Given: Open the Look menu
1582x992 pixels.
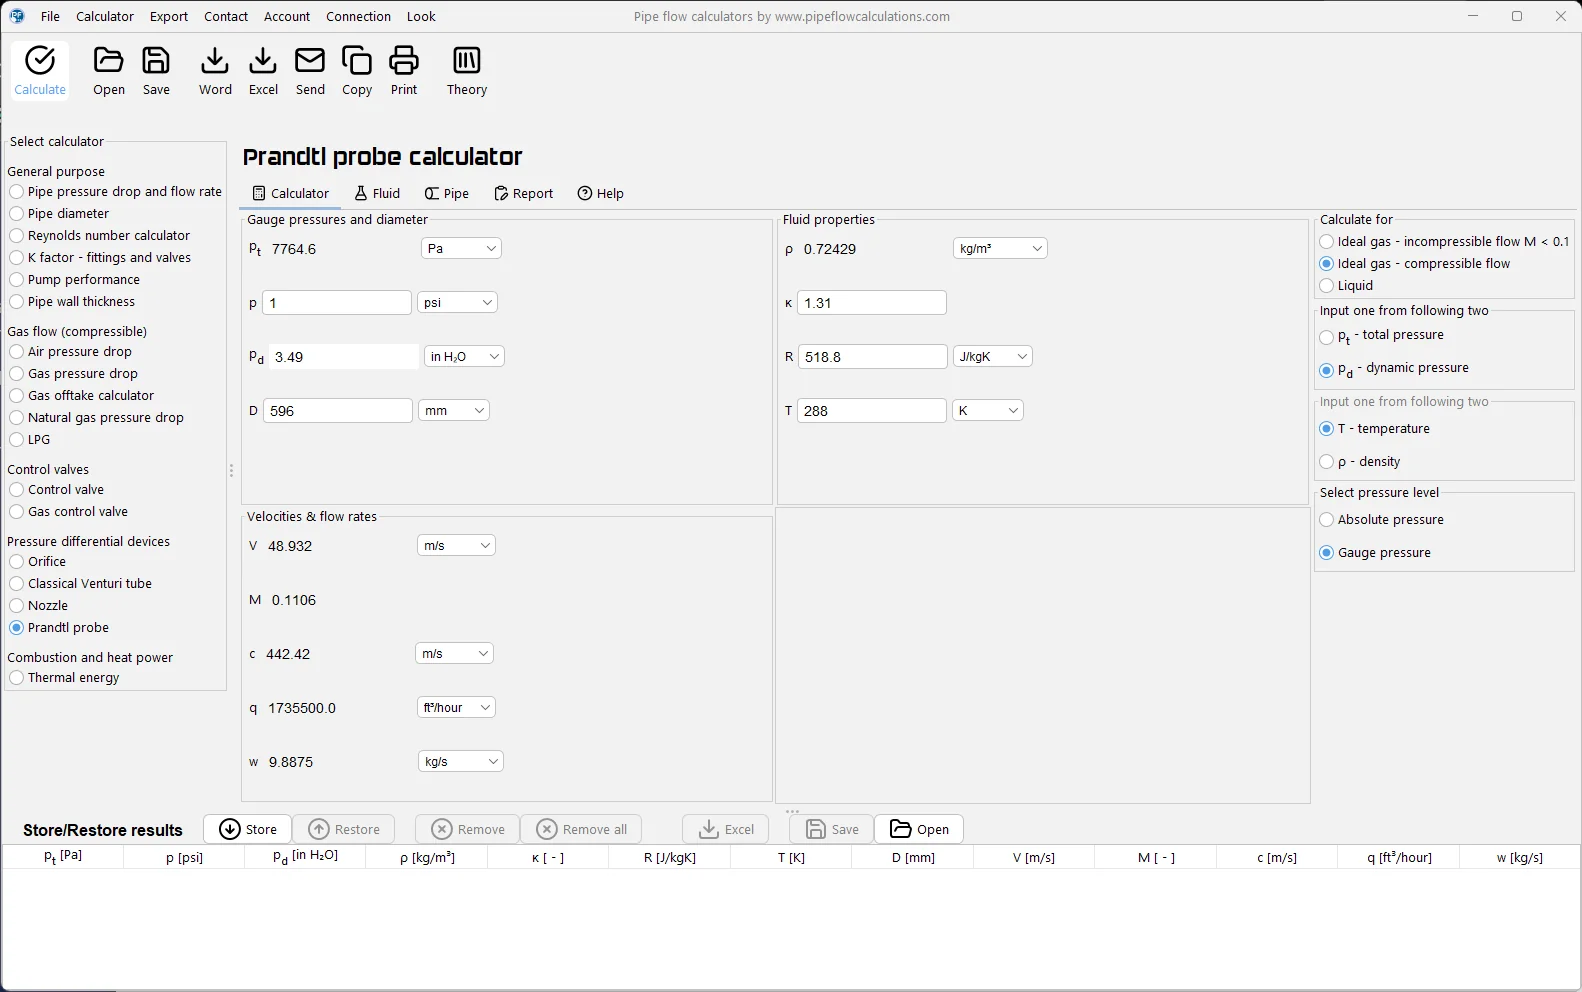Looking at the screenshot, I should (421, 16).
